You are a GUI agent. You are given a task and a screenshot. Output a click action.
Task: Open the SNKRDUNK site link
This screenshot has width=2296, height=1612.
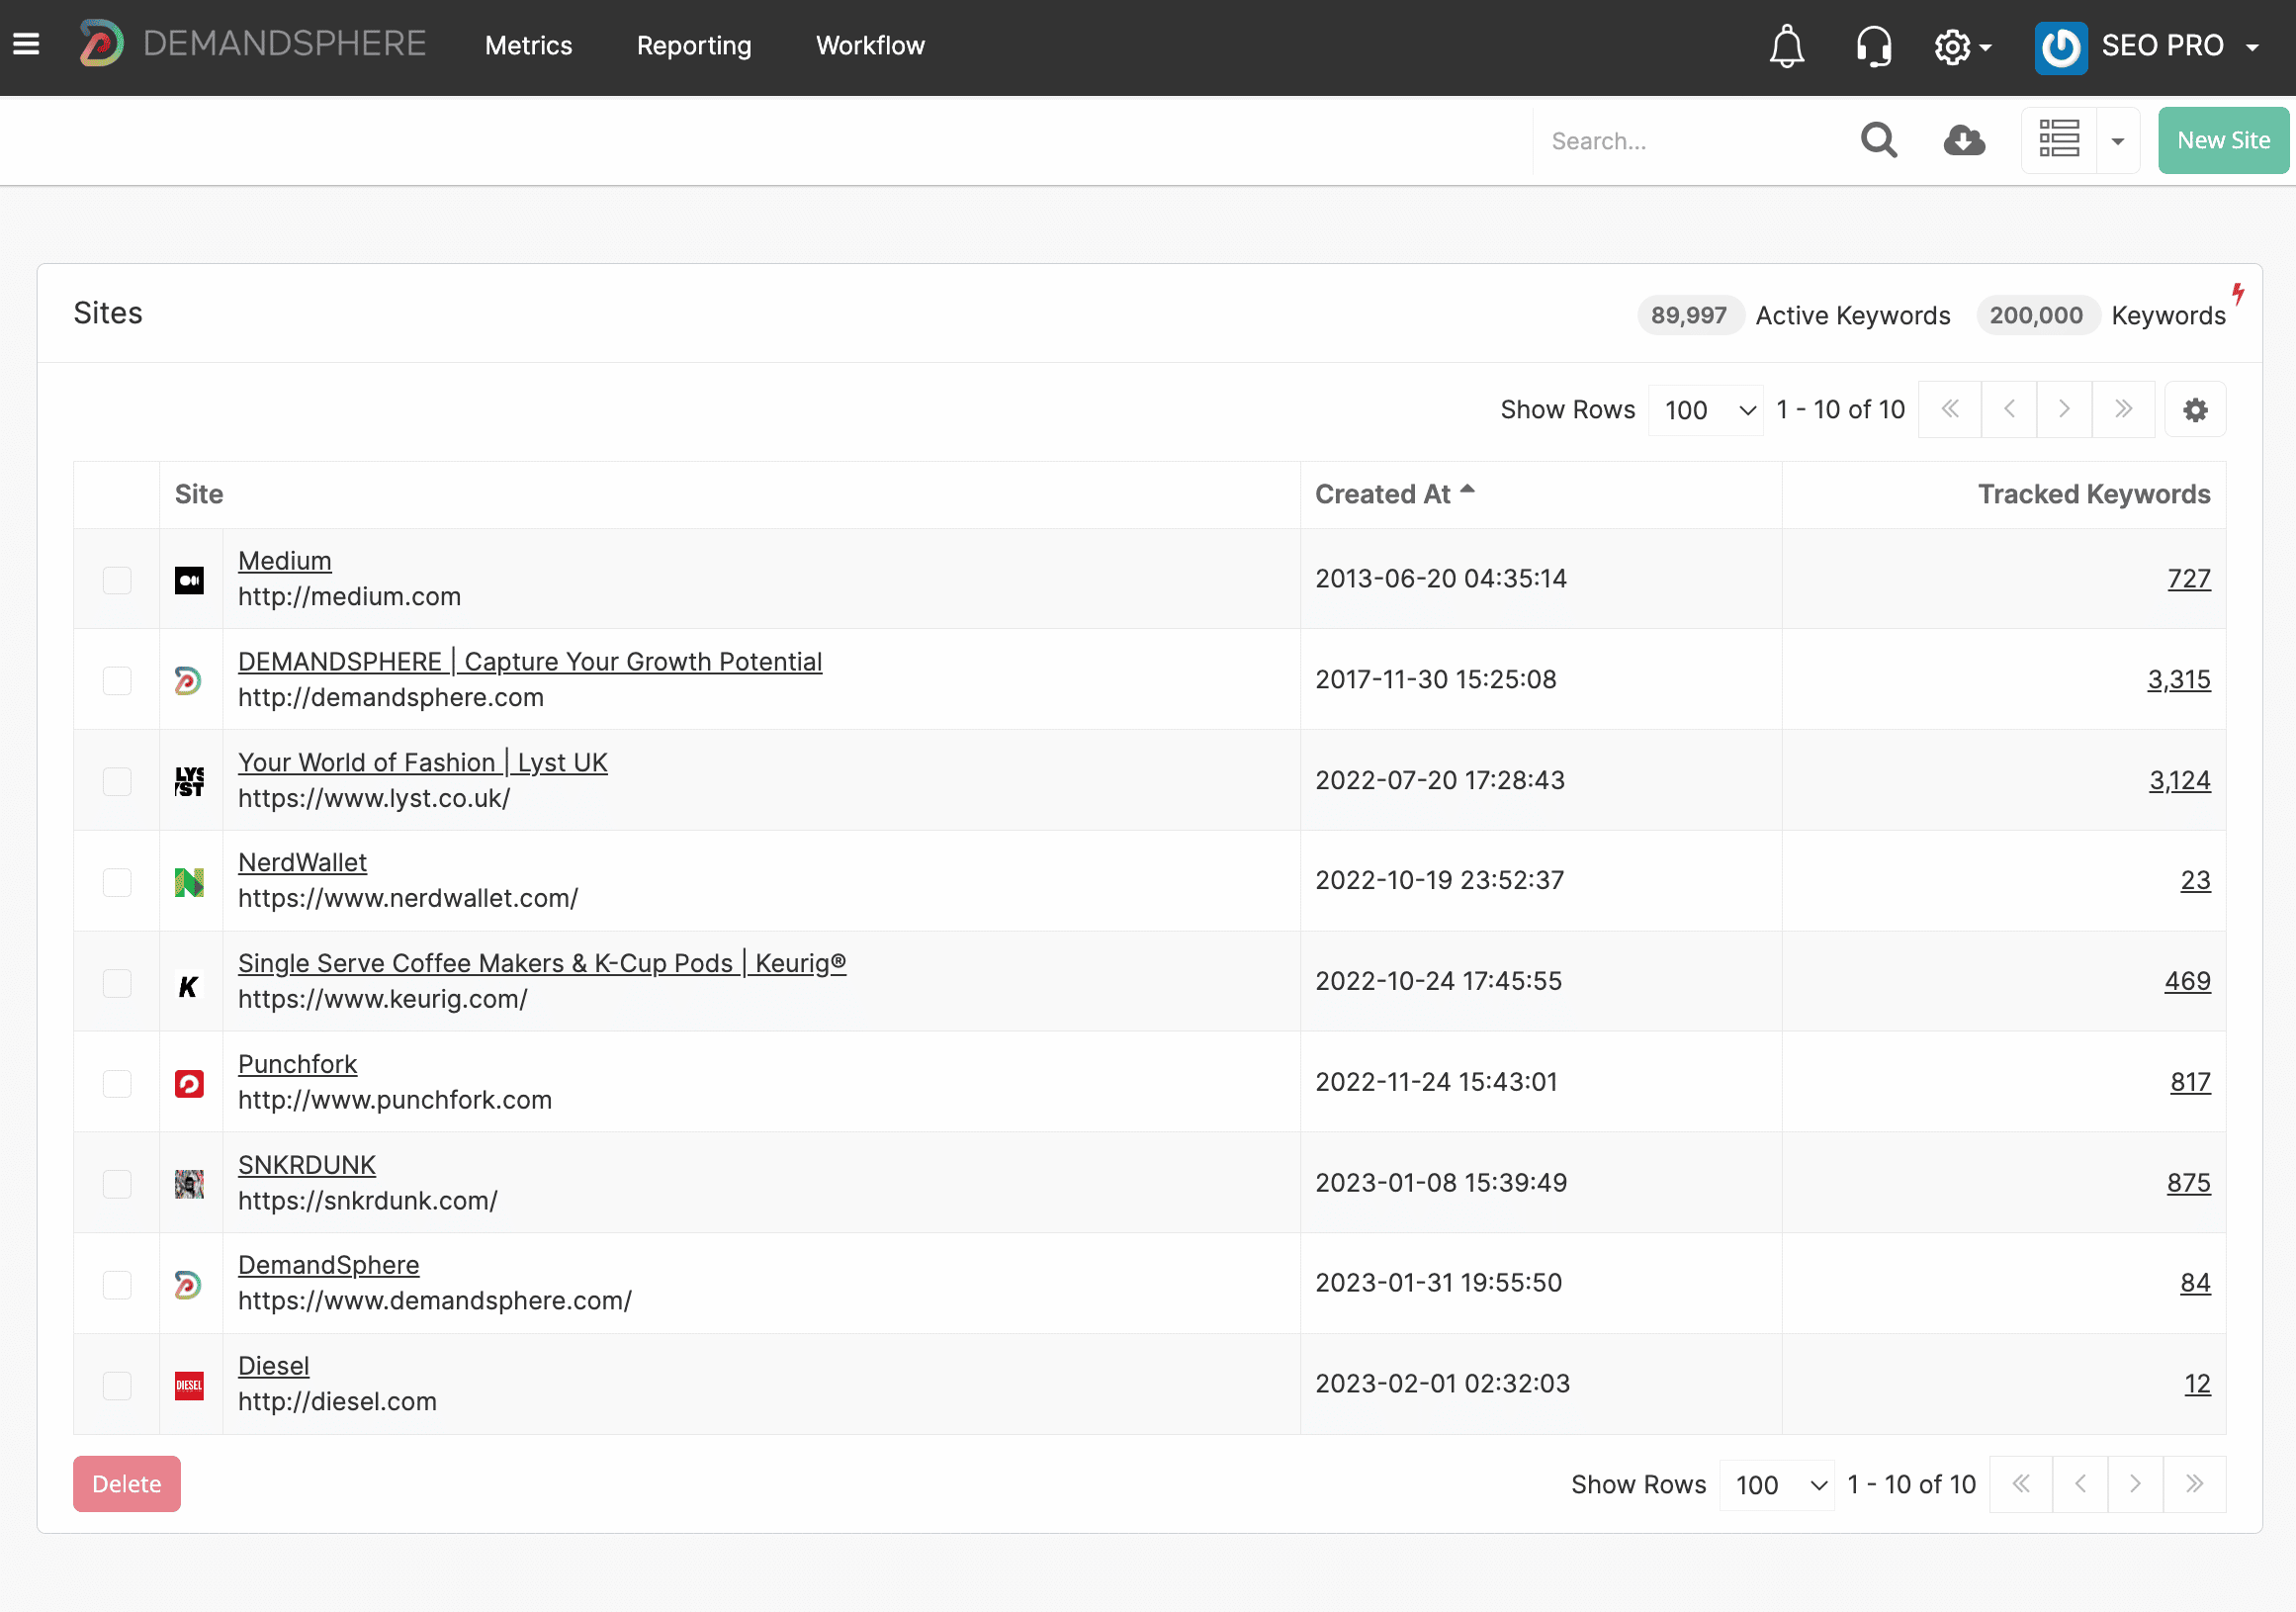(306, 1165)
